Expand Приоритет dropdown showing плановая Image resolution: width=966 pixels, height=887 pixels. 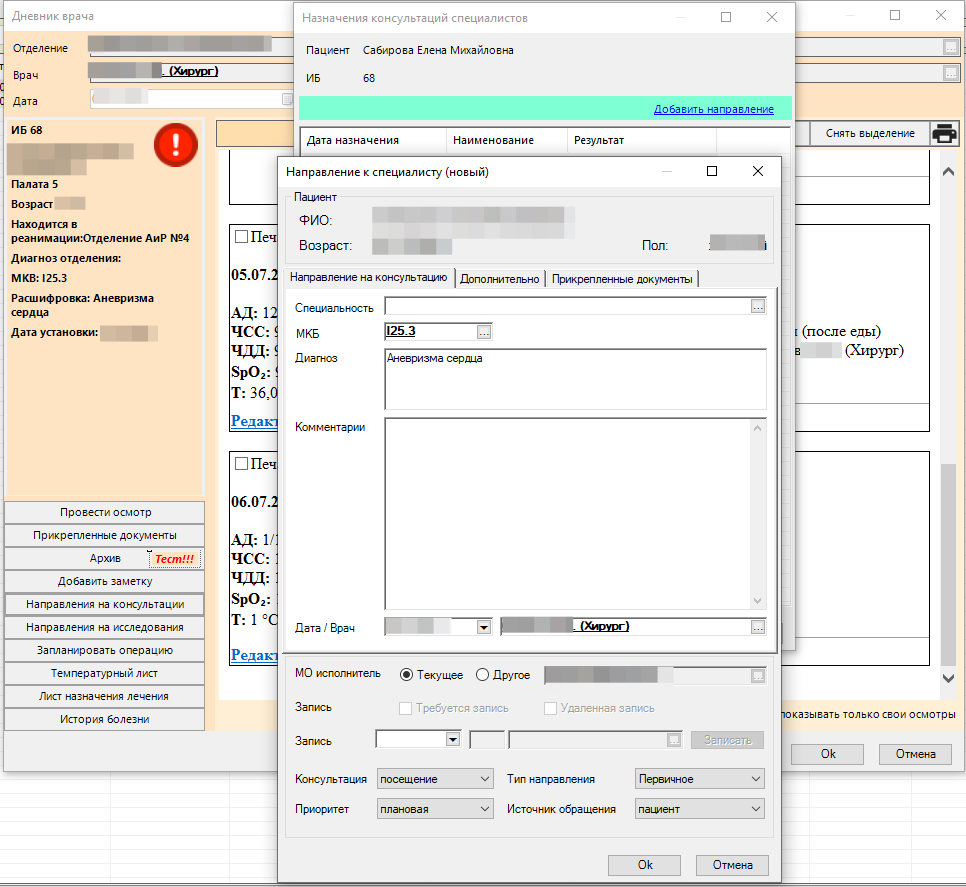point(435,809)
